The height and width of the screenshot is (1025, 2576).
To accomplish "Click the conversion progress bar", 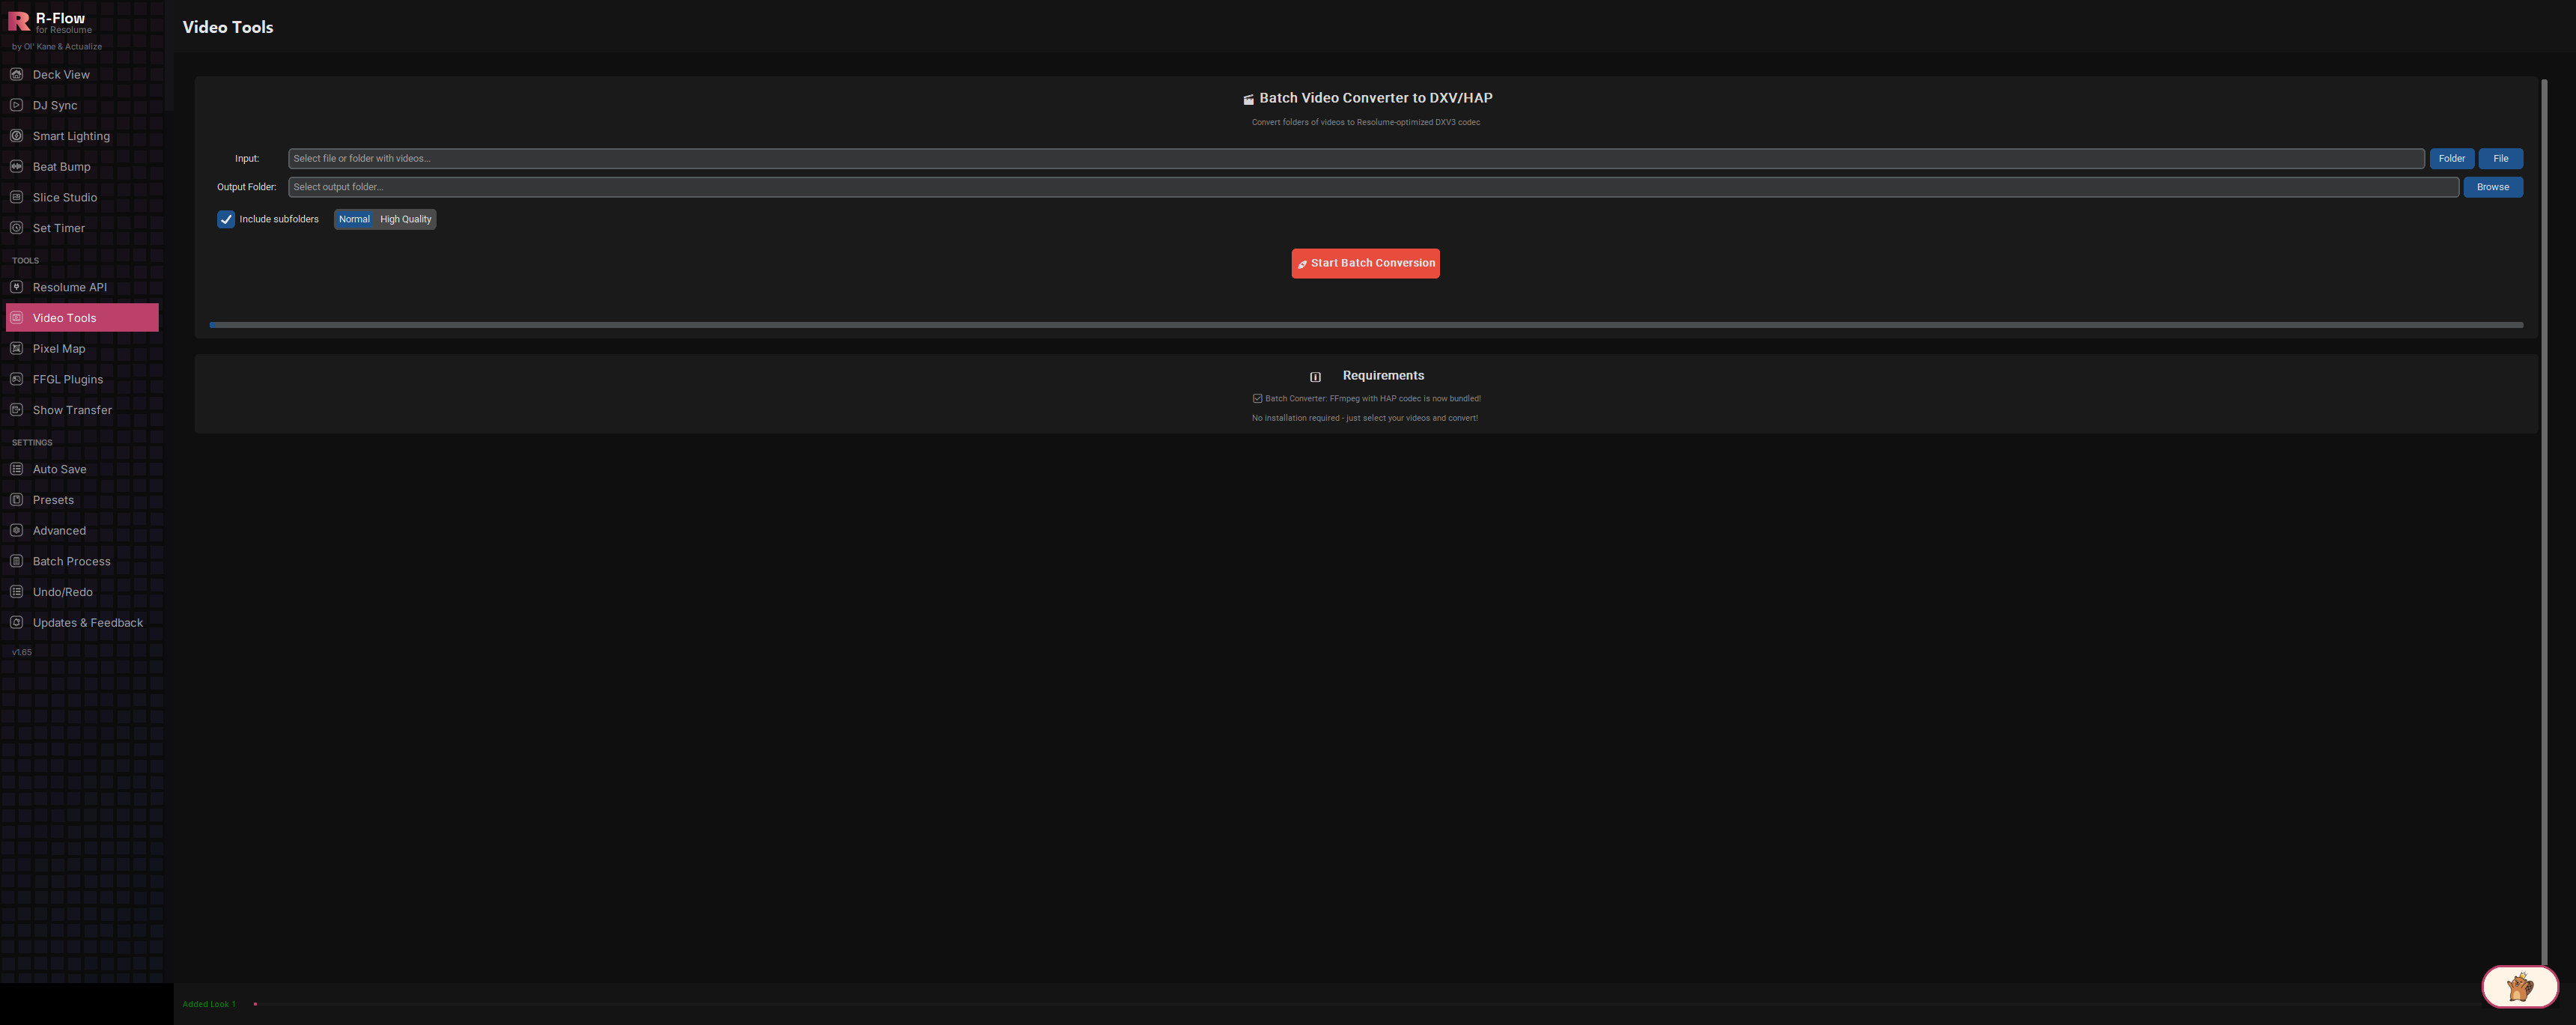I will click(1366, 325).
